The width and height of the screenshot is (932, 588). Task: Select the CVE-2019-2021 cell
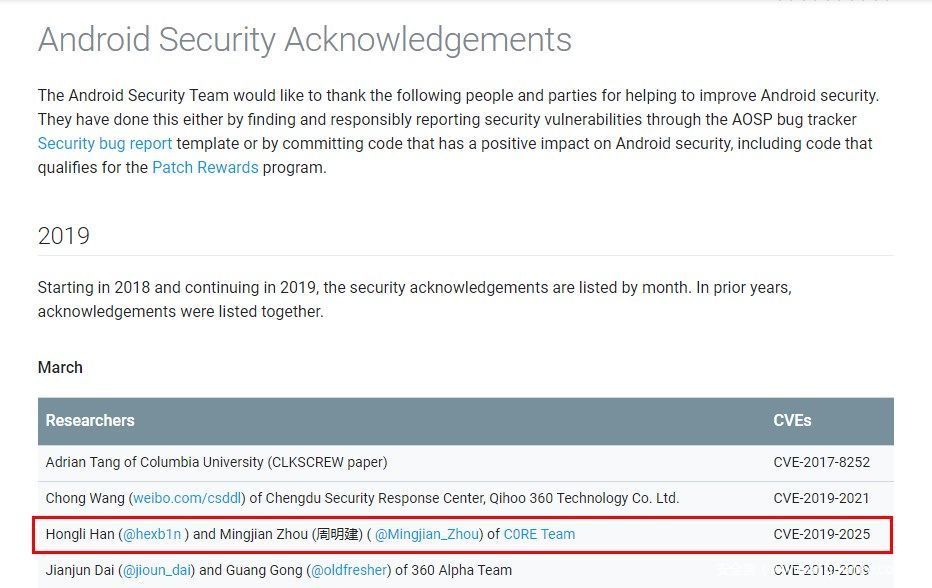pos(821,498)
